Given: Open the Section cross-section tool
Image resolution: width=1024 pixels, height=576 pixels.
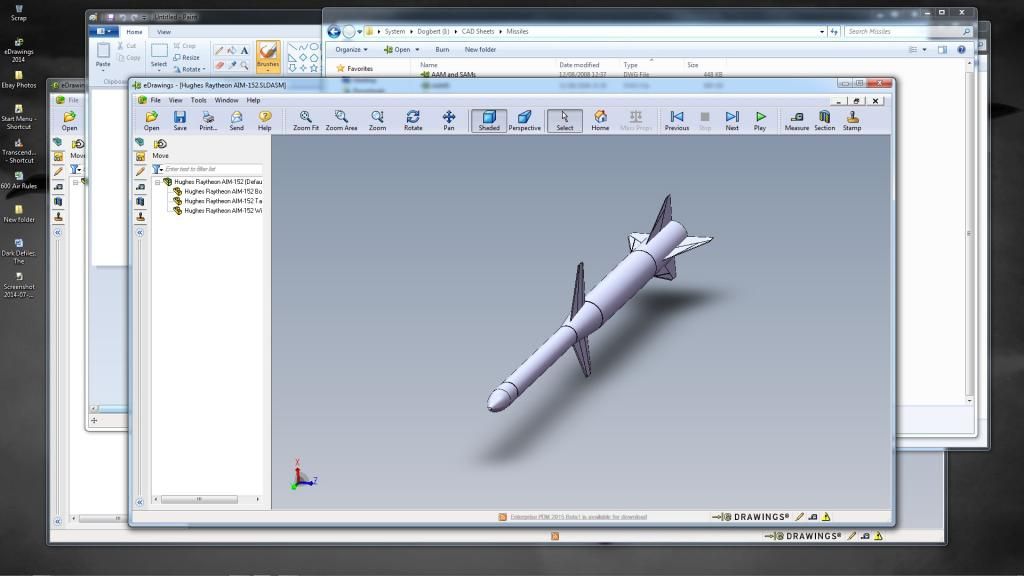Looking at the screenshot, I should [x=825, y=121].
